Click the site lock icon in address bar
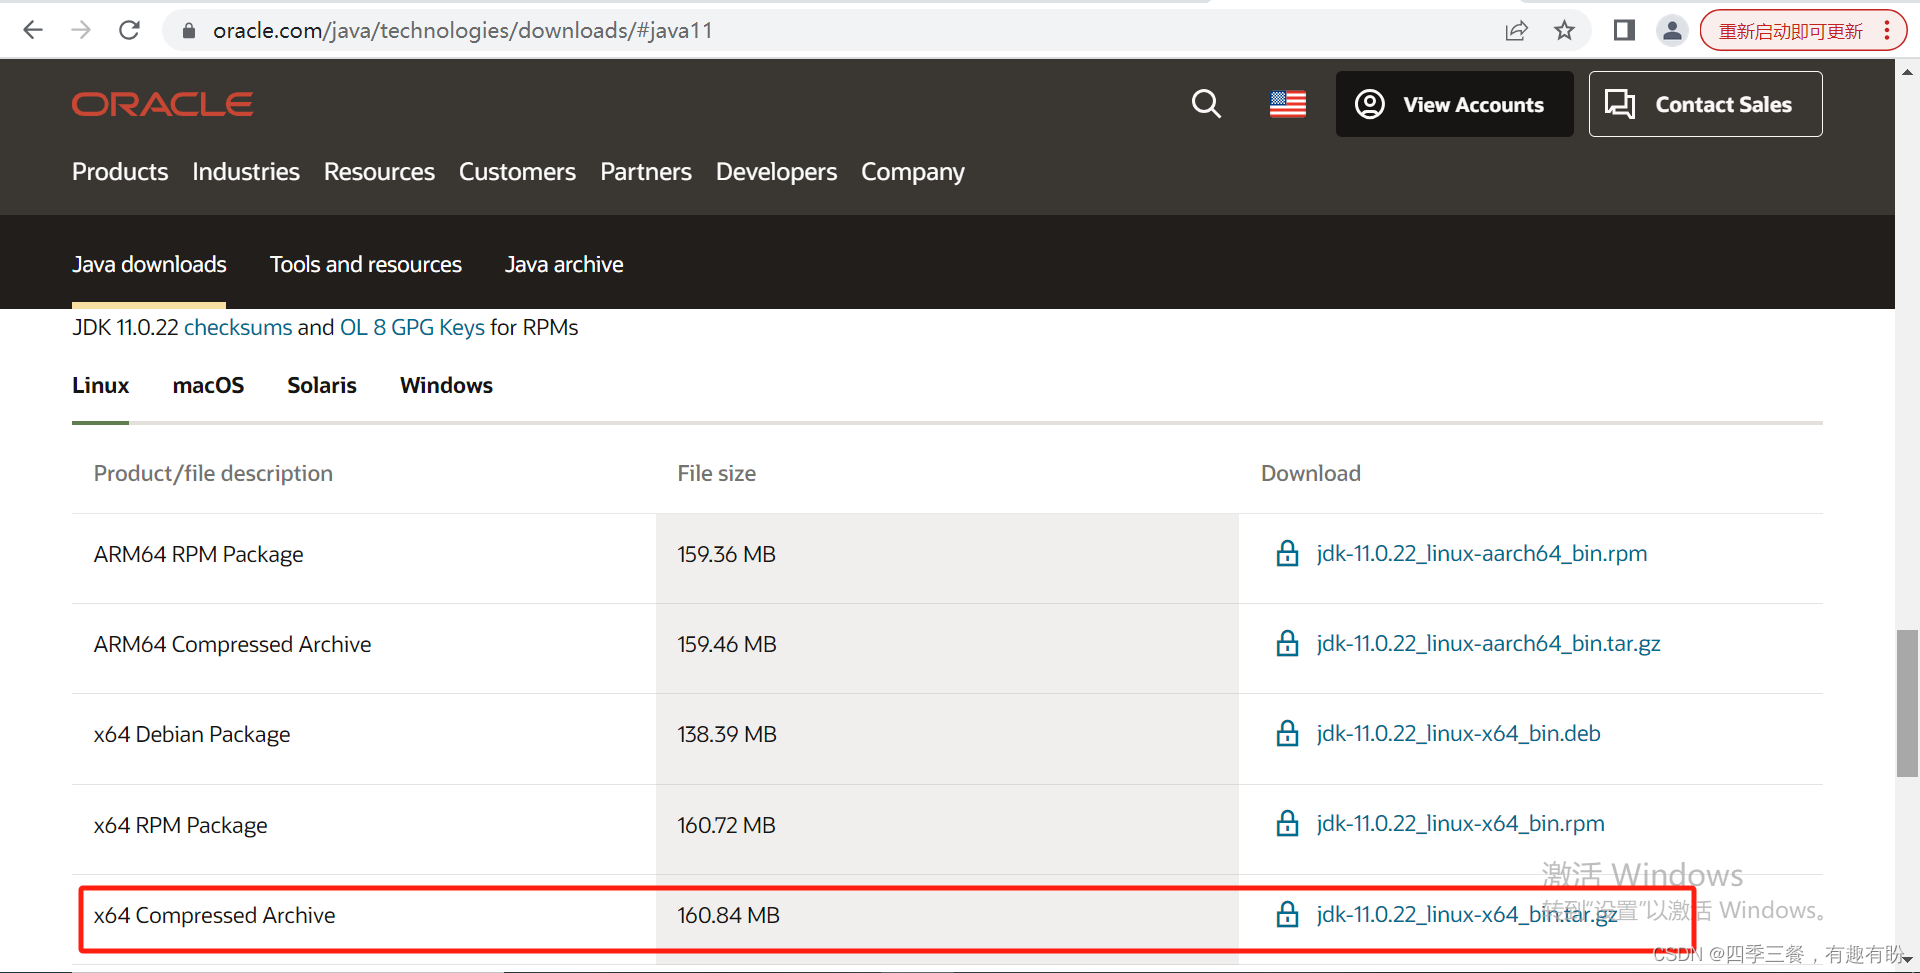Screen dimensions: 1920x973 [188, 31]
